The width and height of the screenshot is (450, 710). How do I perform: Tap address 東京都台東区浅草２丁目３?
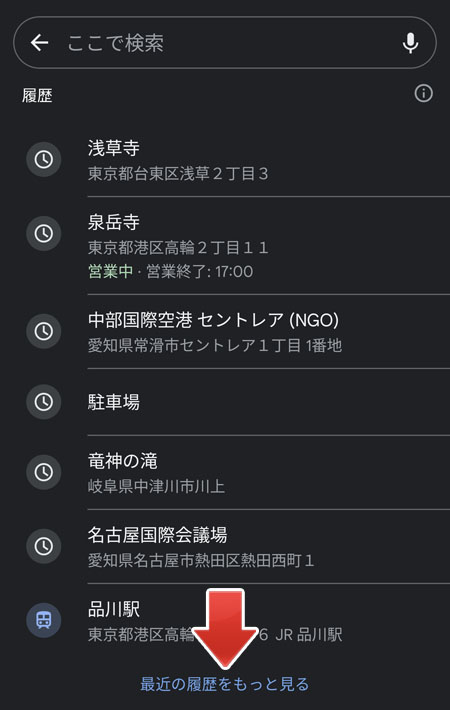[178, 173]
